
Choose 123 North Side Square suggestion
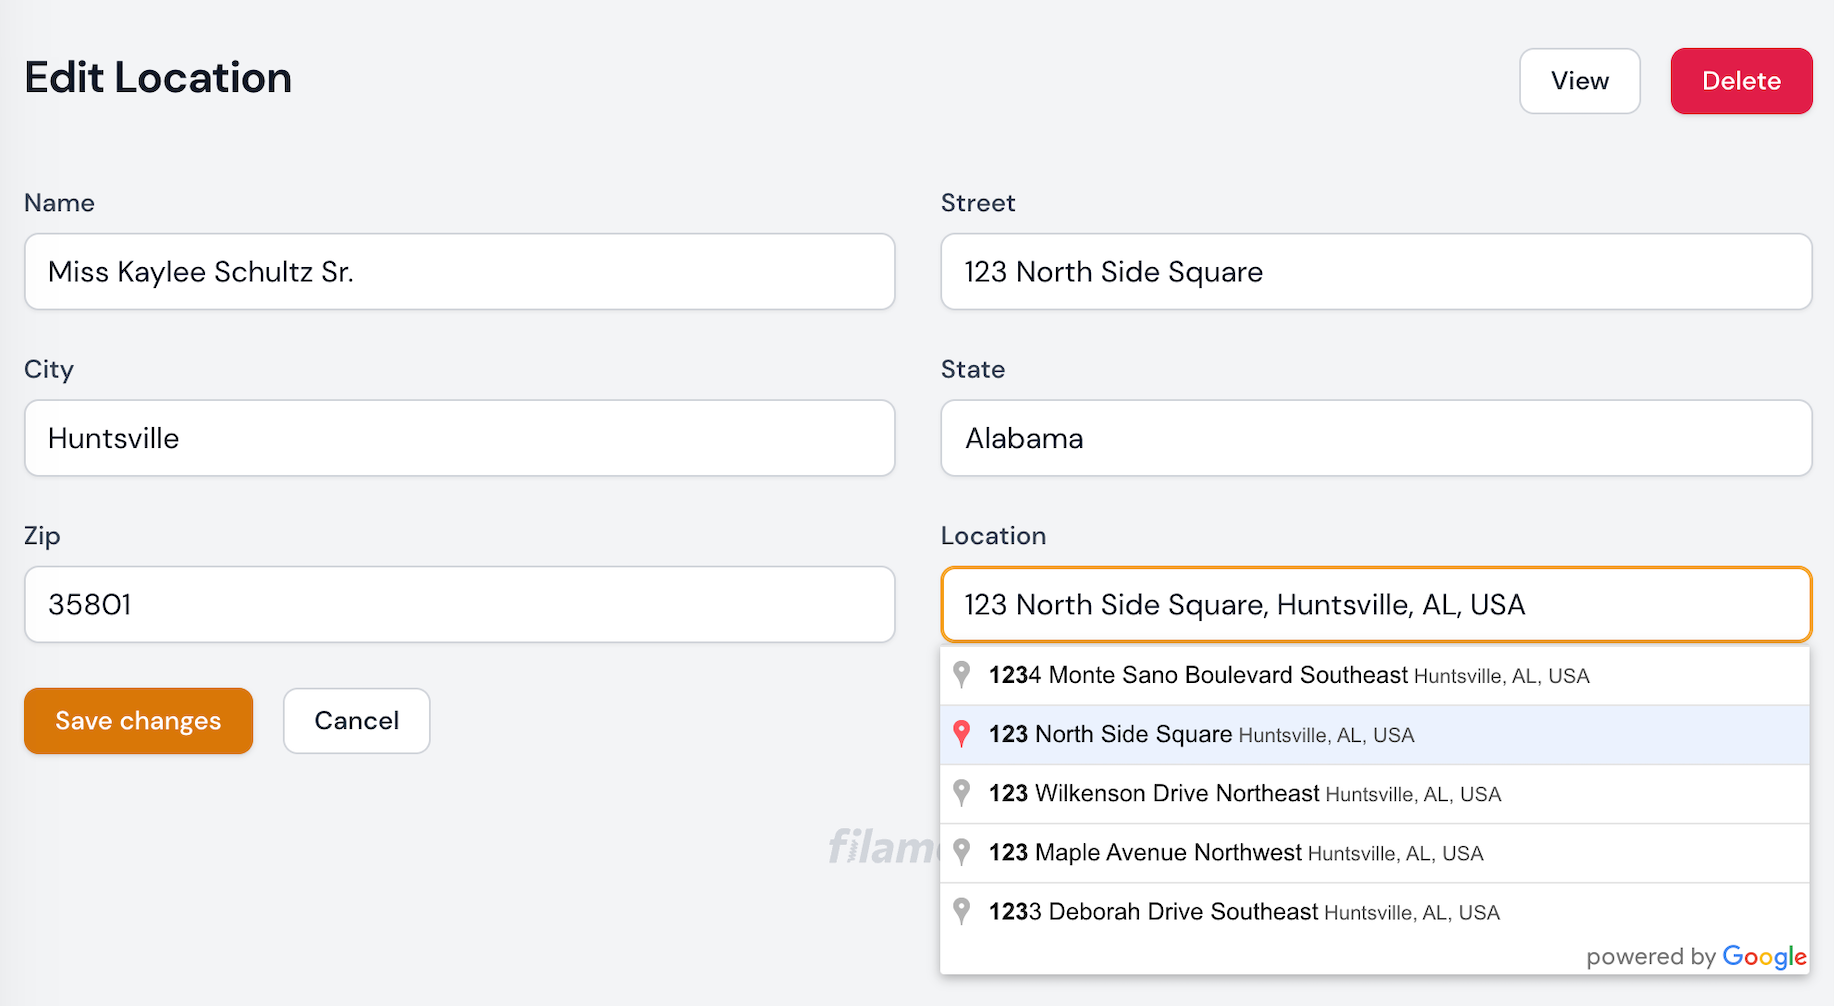pyautogui.click(x=1201, y=735)
